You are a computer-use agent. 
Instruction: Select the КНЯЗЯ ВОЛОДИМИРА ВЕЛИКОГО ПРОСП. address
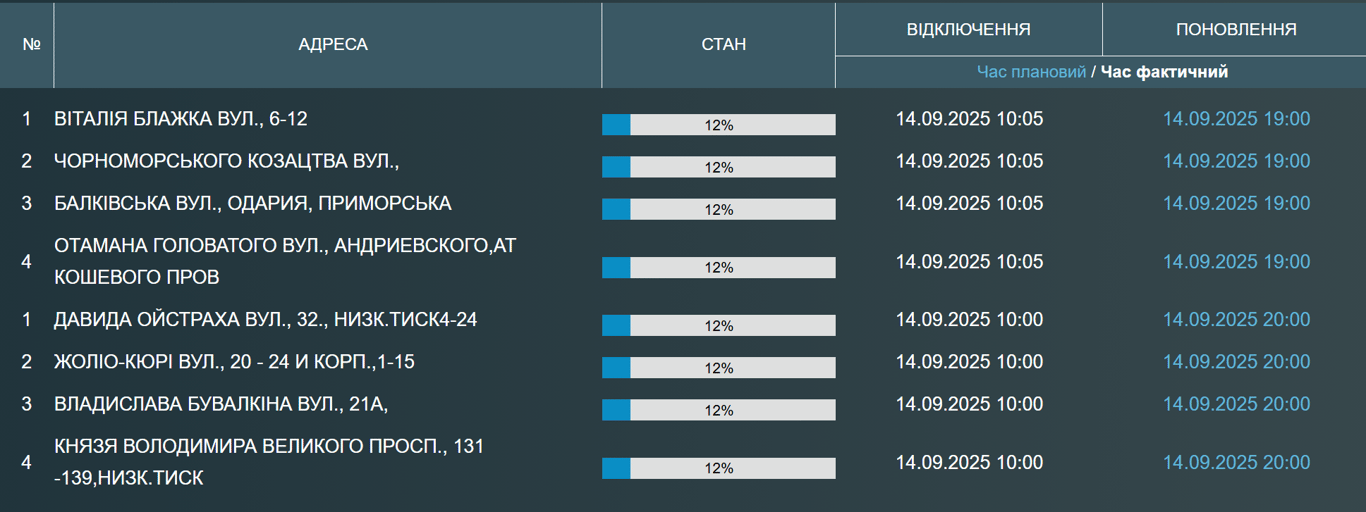coord(269,462)
